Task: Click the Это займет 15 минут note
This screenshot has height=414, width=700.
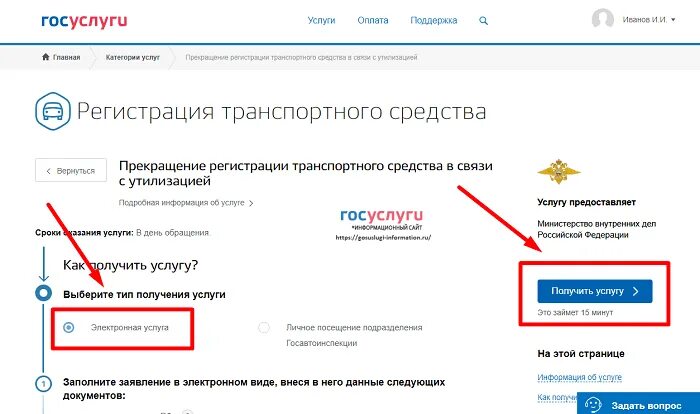Action: coord(575,313)
